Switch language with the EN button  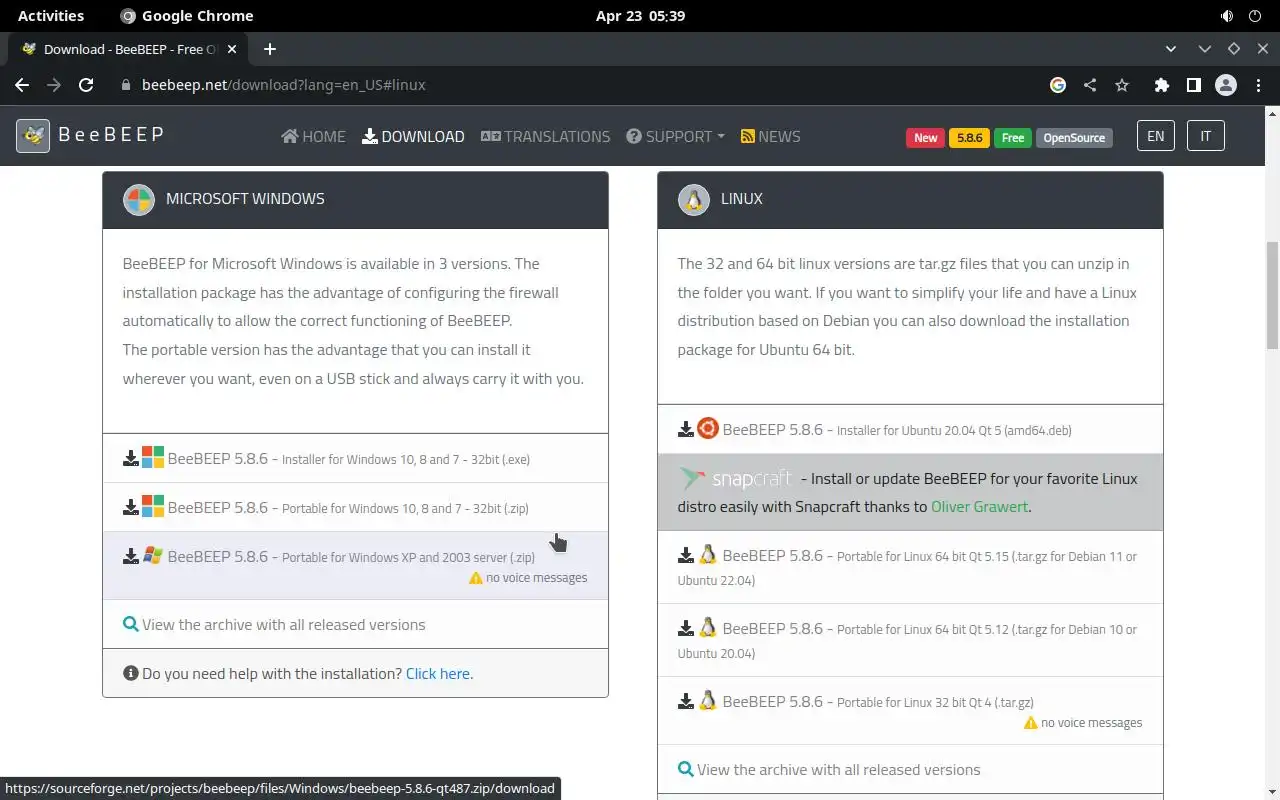click(x=1155, y=136)
